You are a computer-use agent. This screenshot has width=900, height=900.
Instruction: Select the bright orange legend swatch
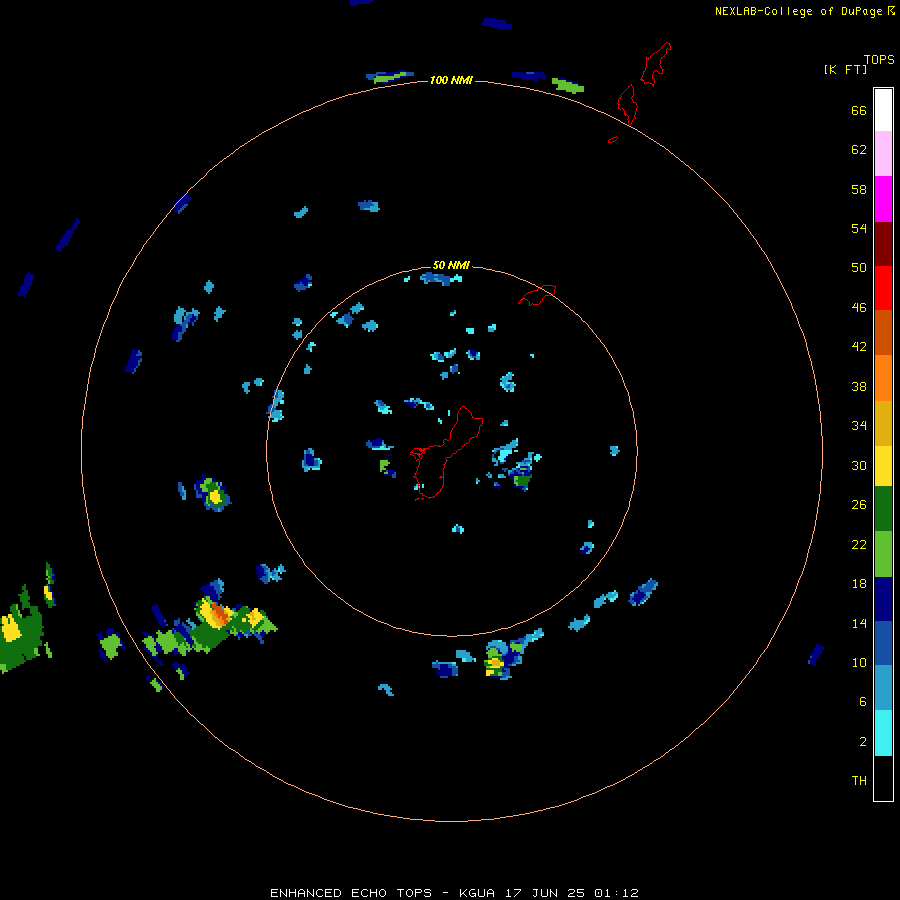[883, 378]
